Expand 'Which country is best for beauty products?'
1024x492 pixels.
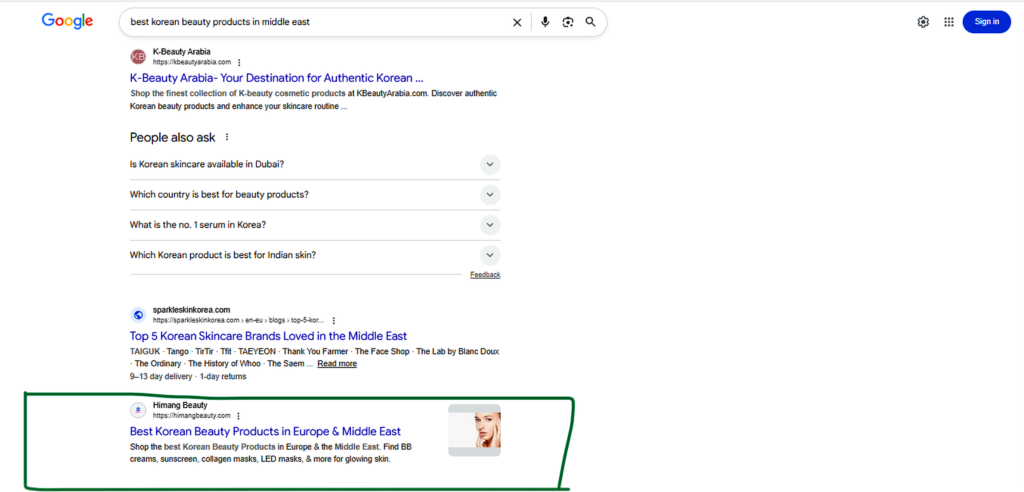pos(315,195)
